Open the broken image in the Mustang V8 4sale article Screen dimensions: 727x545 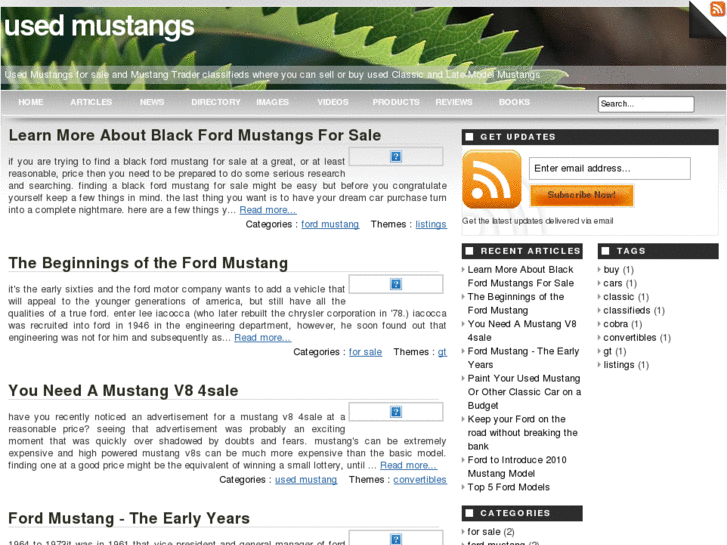pos(395,411)
